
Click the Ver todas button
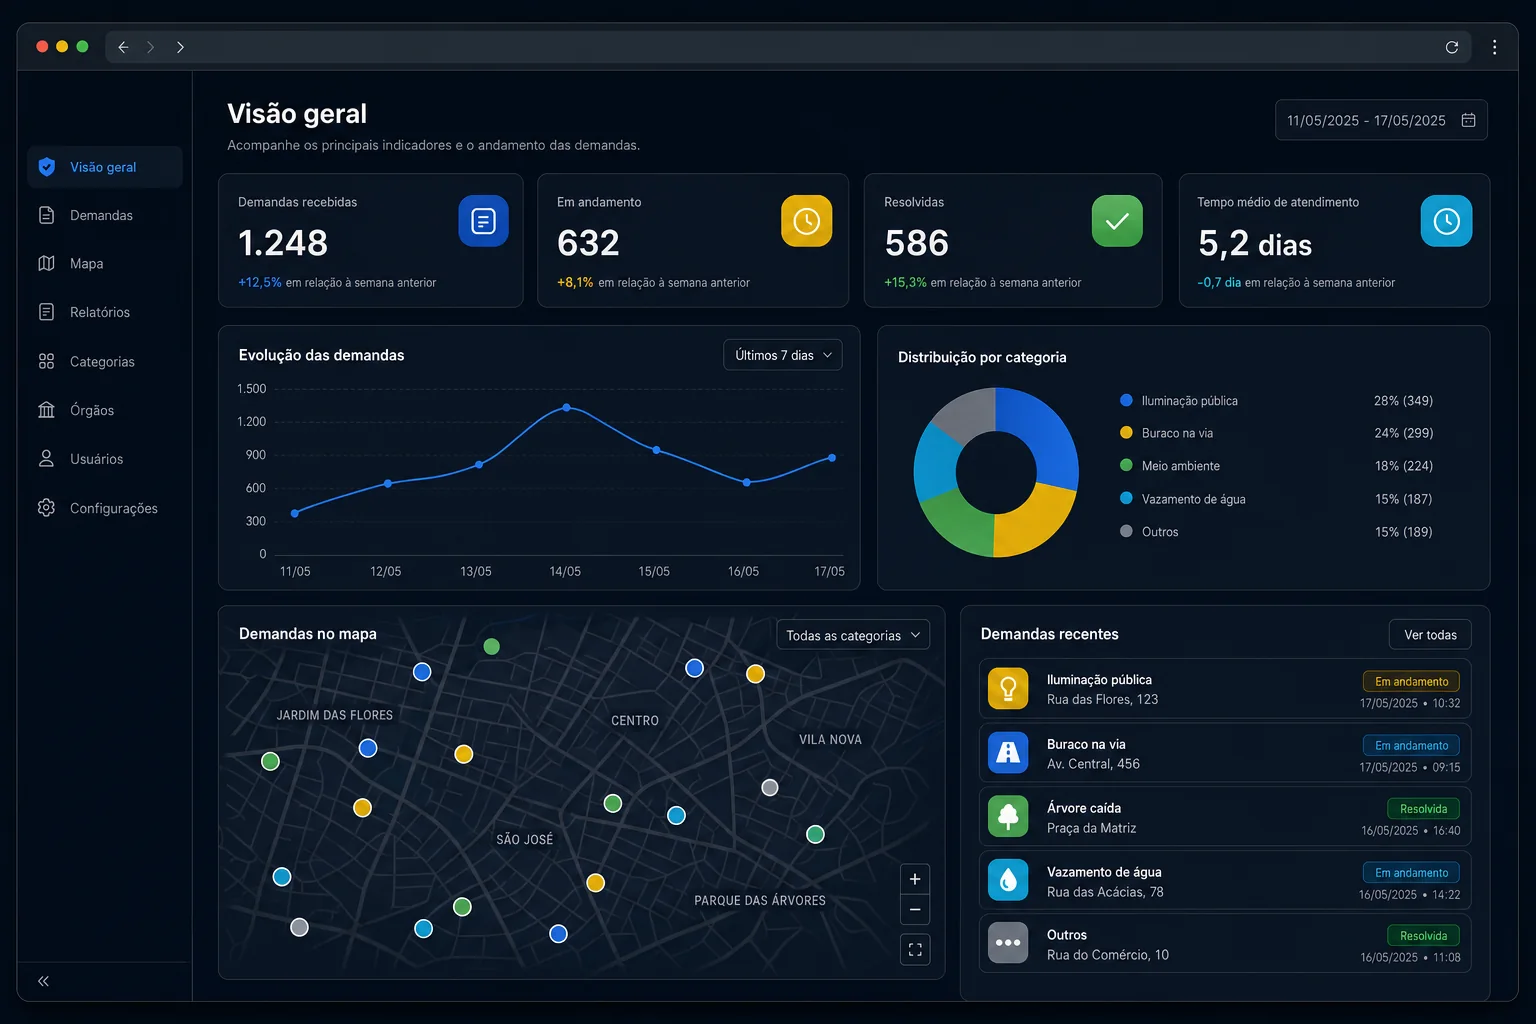pos(1430,635)
